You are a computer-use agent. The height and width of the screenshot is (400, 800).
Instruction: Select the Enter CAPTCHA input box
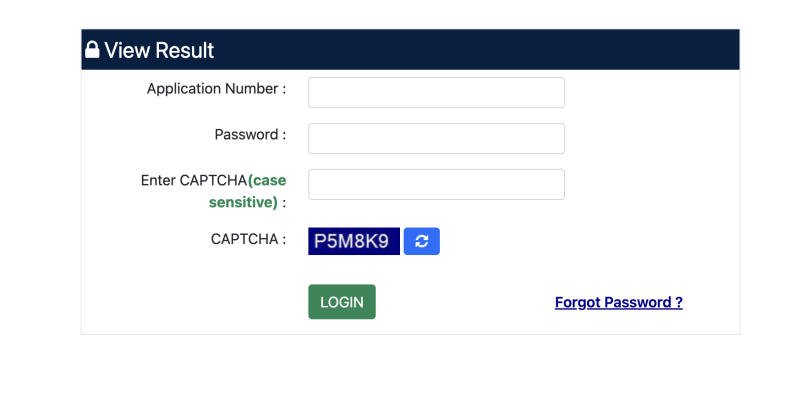(436, 184)
